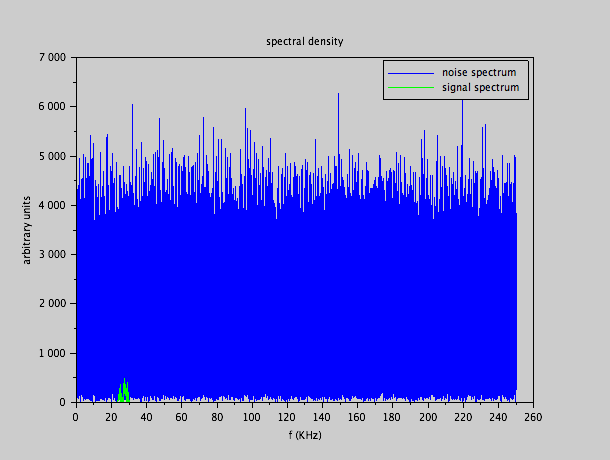The height and width of the screenshot is (460, 610).
Task: Click the 60 x-axis tick label
Action: [181, 417]
